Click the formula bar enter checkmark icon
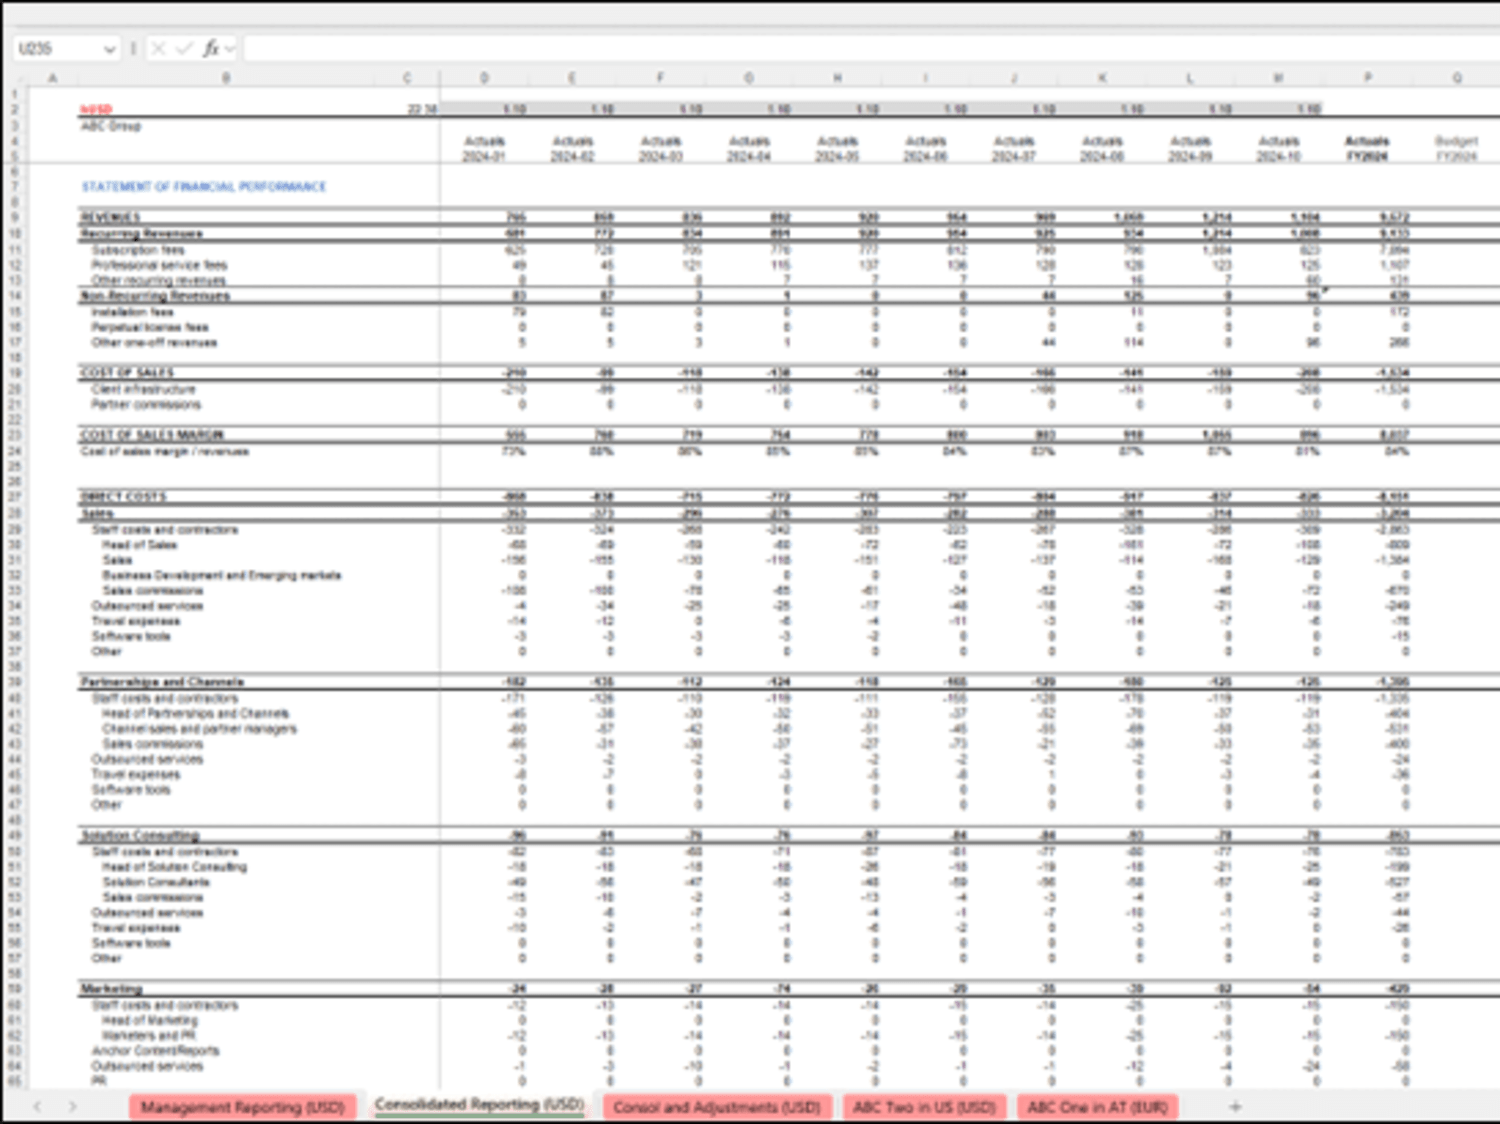 coord(184,48)
